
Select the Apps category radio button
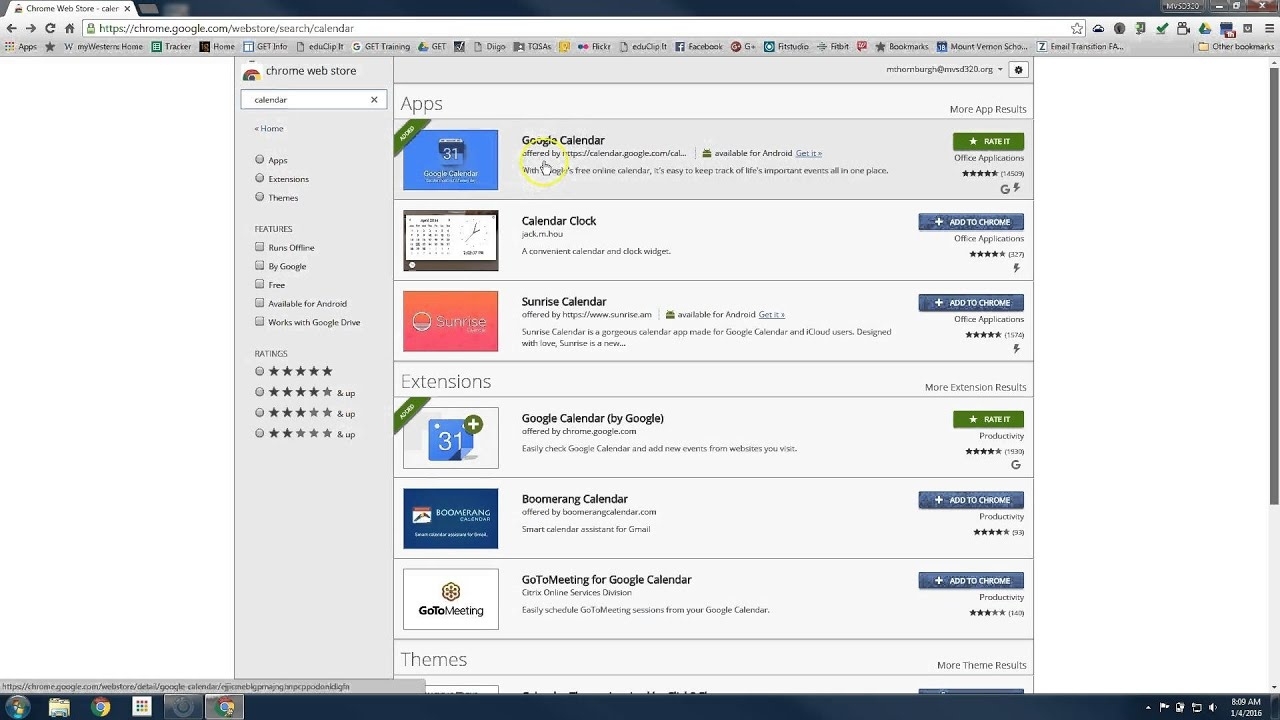[x=259, y=160]
